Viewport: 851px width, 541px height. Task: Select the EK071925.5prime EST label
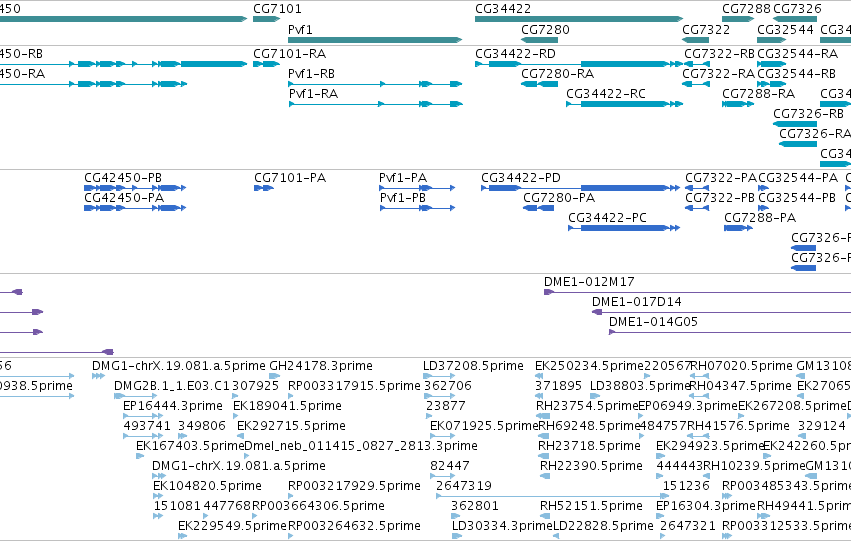coord(484,427)
